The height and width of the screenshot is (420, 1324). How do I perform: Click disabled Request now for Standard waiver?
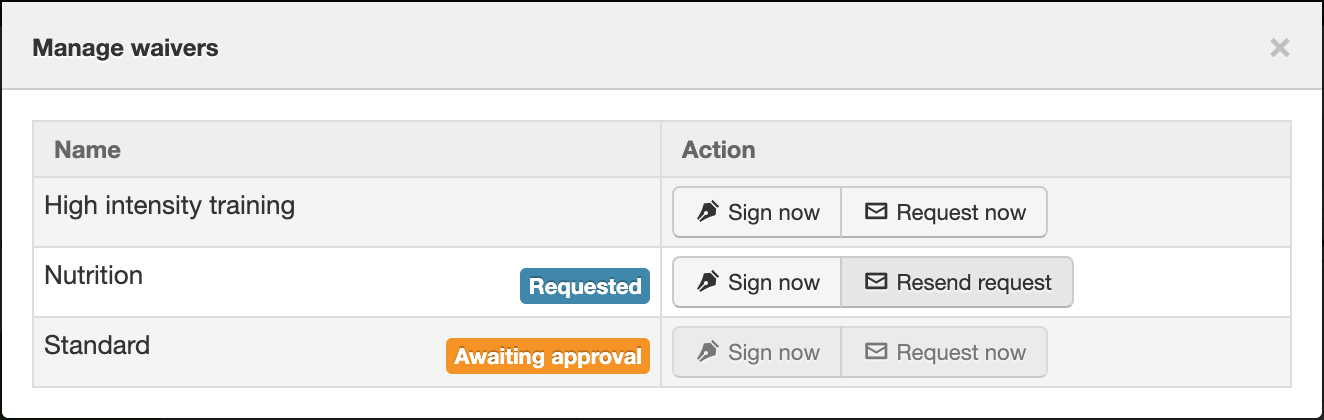point(944,352)
